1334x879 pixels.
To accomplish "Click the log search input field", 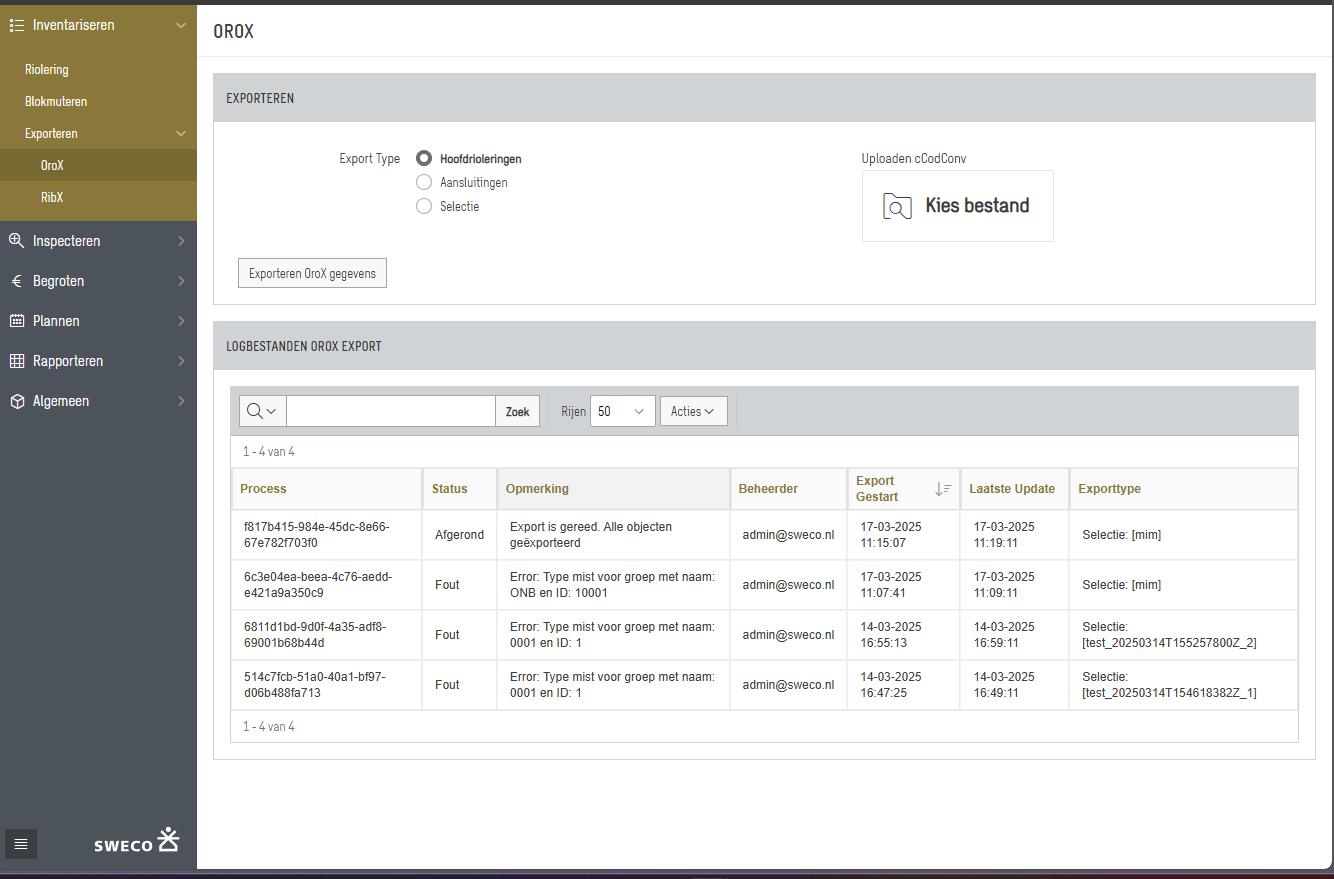I will click(x=391, y=411).
